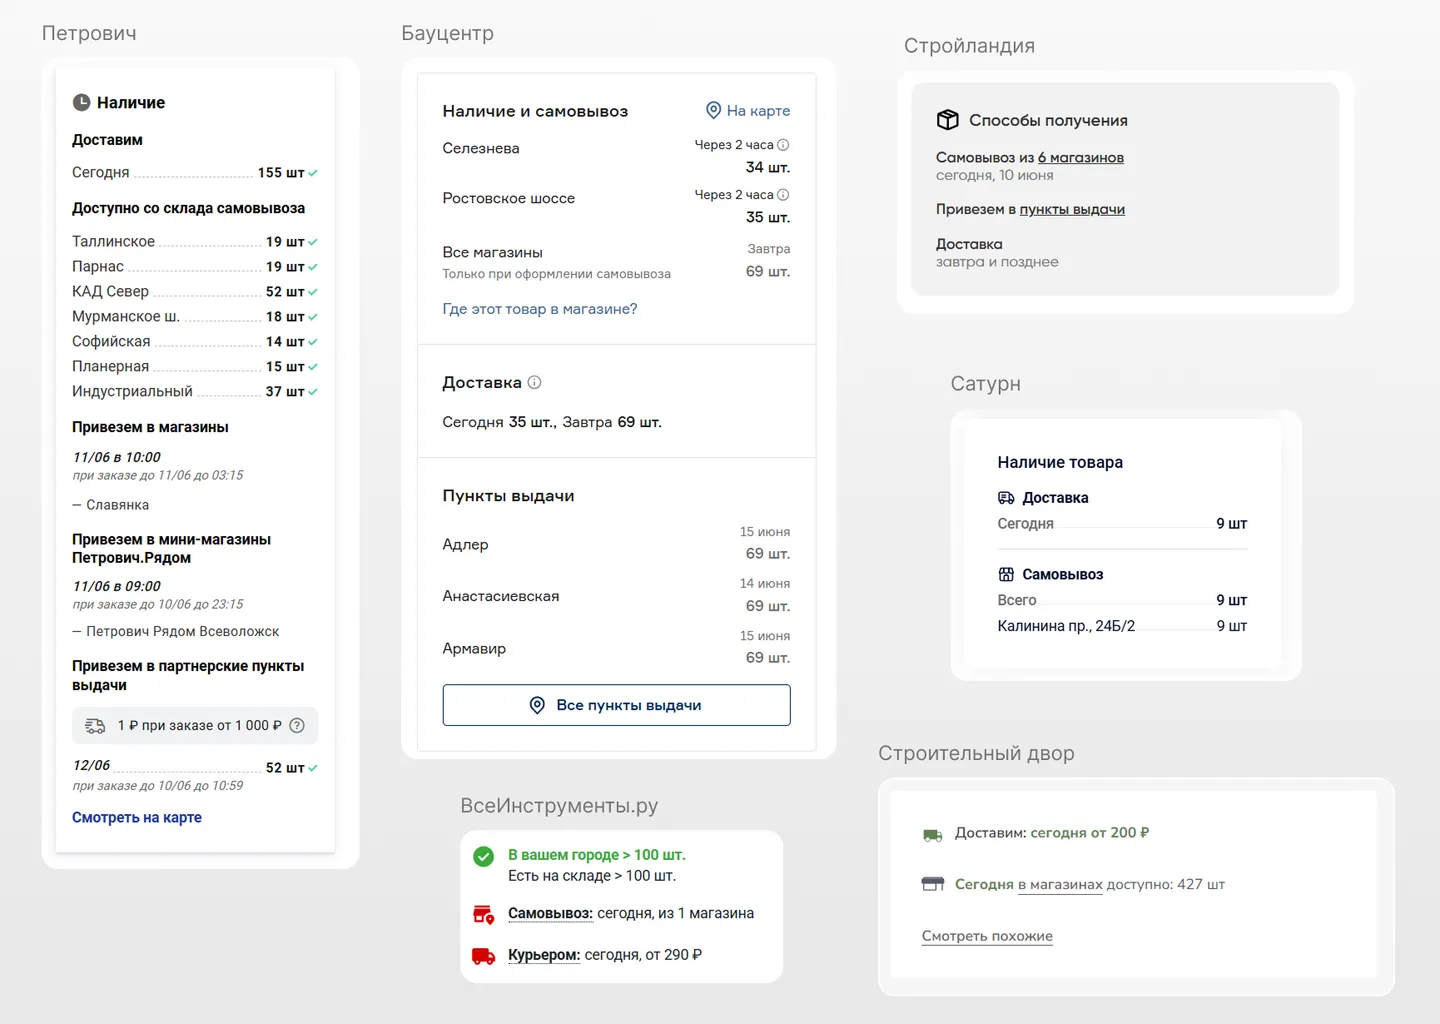Open the На карте link in Бауцентр
Viewport: 1440px width, 1024px height.
coord(758,110)
